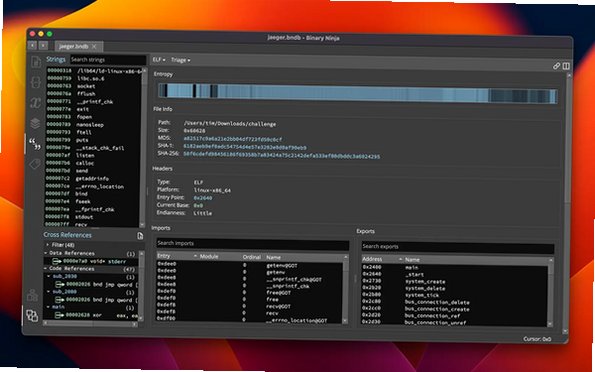Collapse the sub_2080 reference node

tap(49, 292)
